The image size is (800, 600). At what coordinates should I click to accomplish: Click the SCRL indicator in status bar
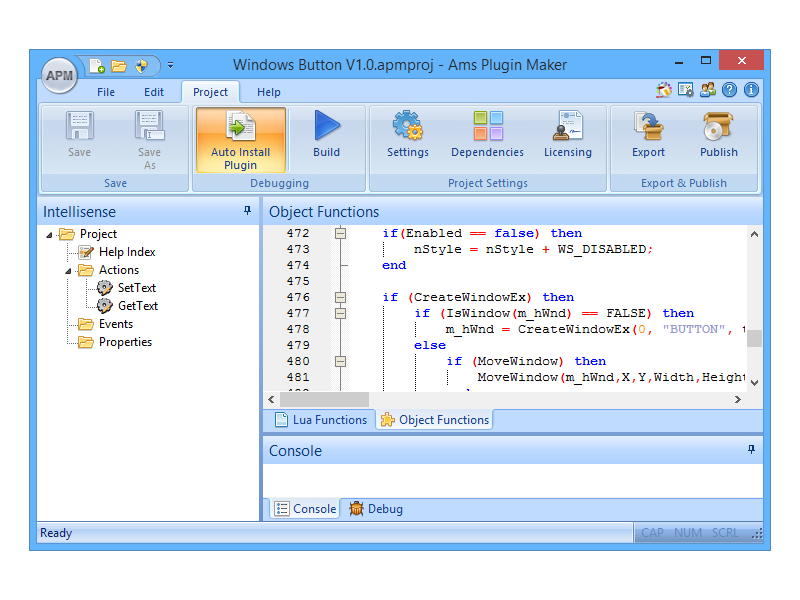[x=725, y=533]
